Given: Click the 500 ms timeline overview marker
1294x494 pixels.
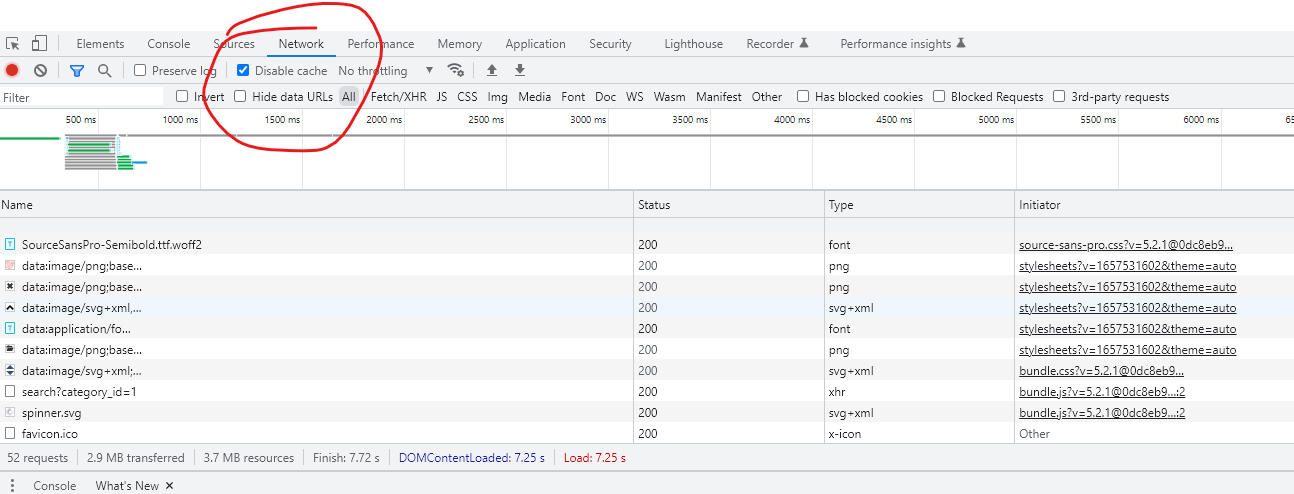Looking at the screenshot, I should [x=81, y=120].
